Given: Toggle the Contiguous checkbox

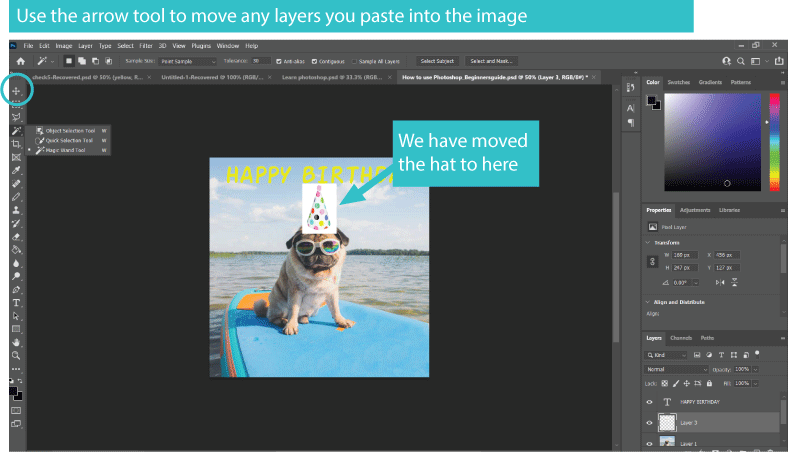Looking at the screenshot, I should [315, 61].
